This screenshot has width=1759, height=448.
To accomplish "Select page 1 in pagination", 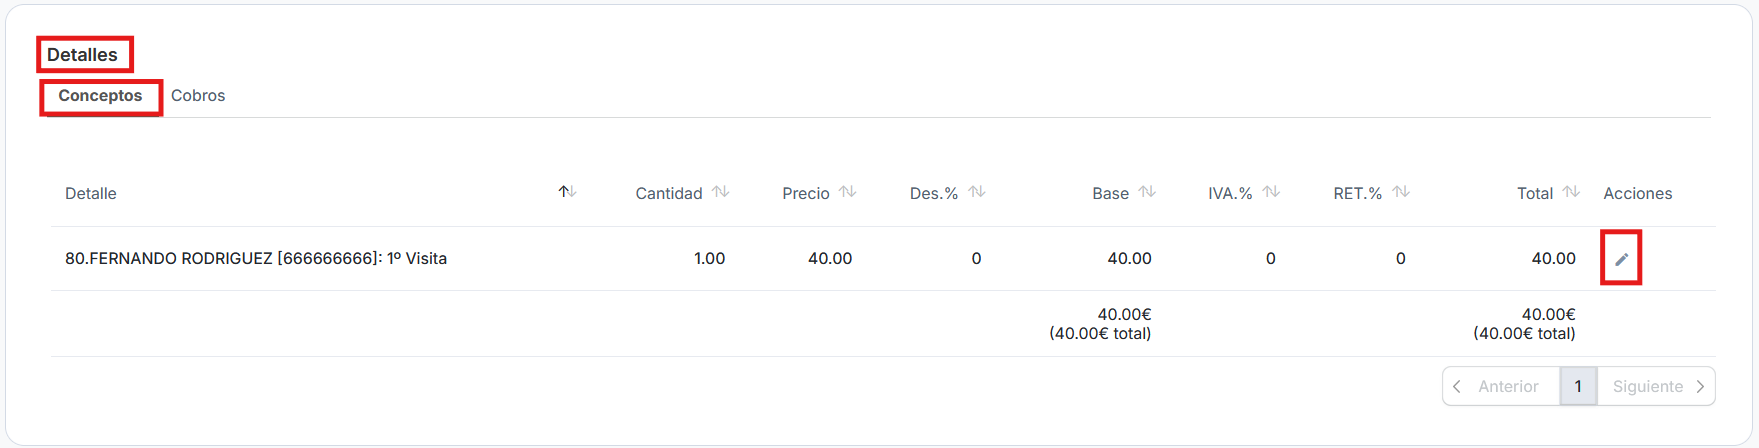I will coord(1578,387).
